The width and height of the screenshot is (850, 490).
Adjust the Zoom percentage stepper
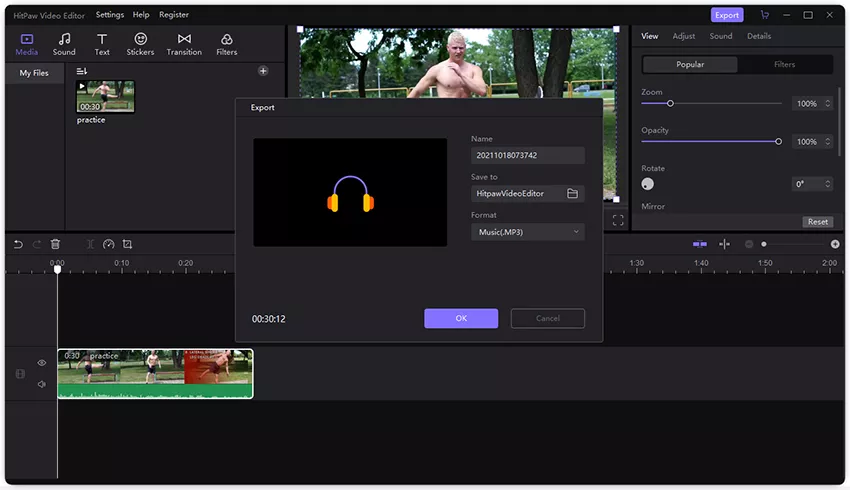[827, 104]
